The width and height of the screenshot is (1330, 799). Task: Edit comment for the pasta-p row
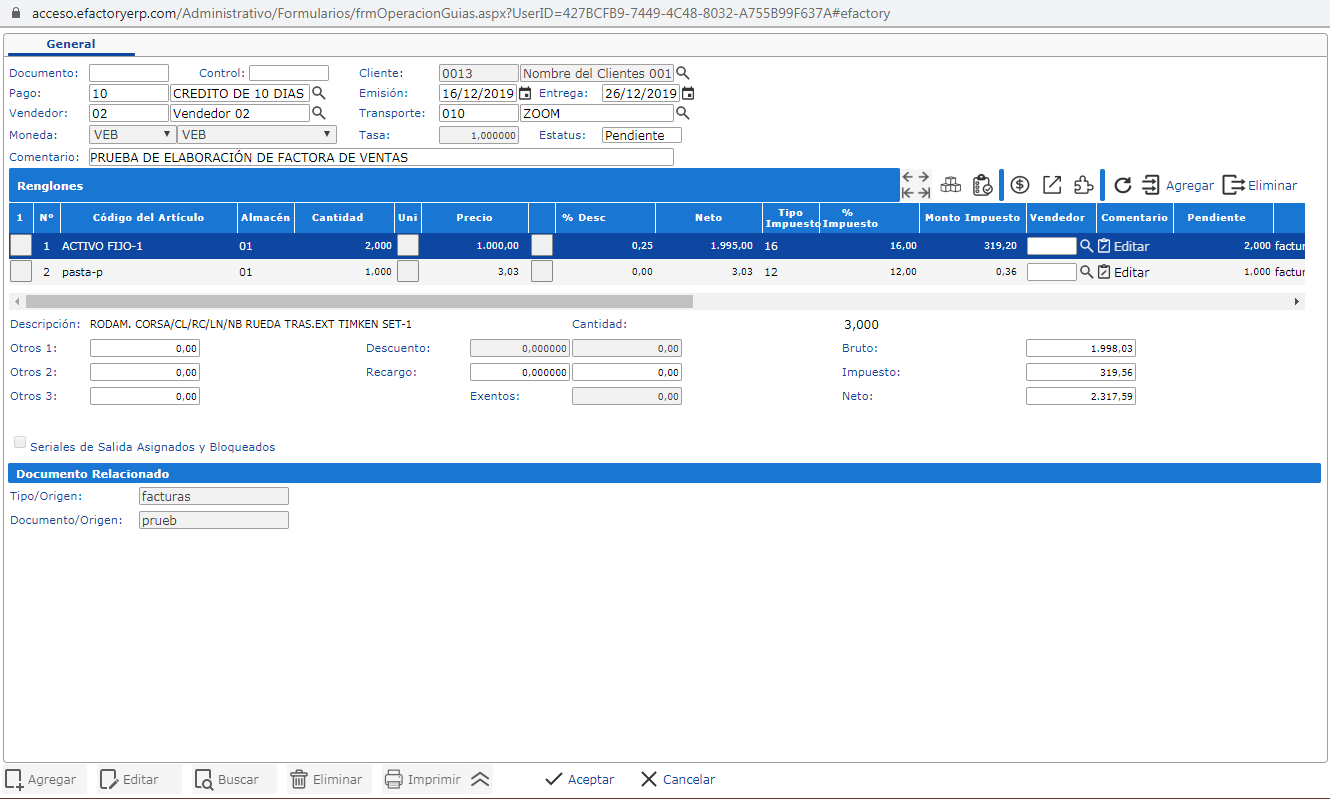(x=1123, y=272)
